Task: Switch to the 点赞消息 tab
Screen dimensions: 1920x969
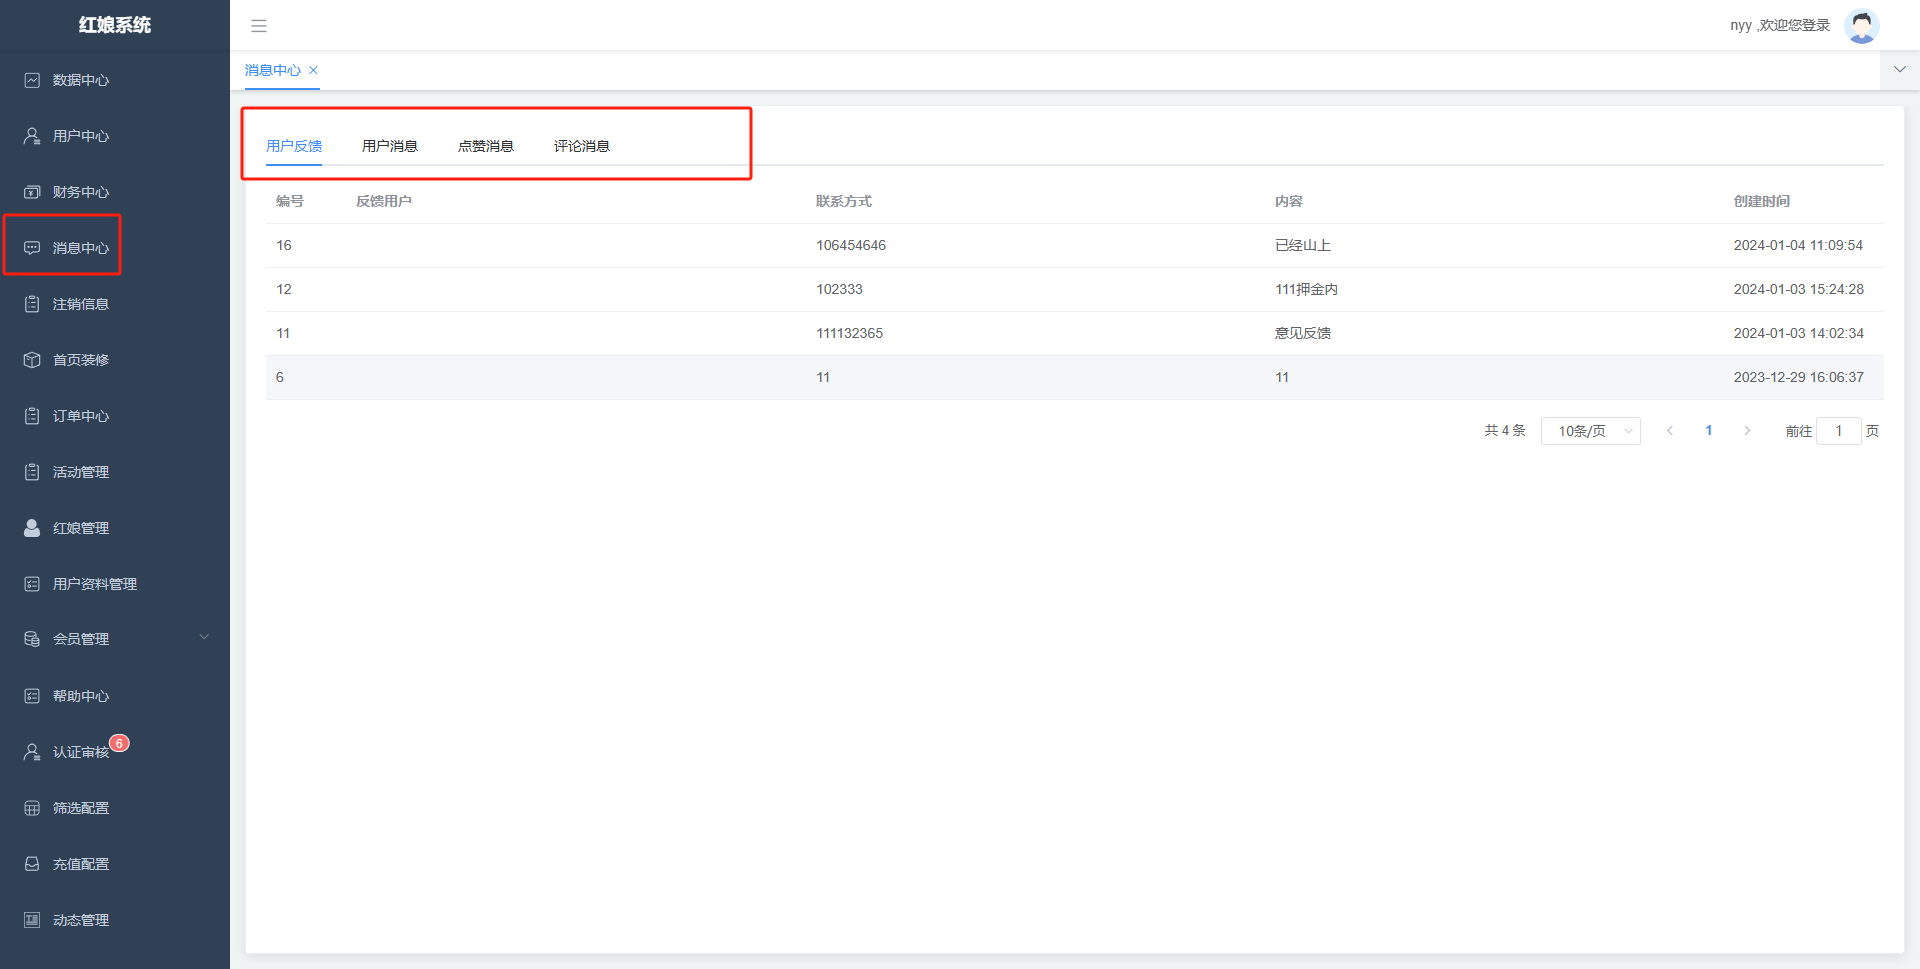Action: click(x=485, y=146)
